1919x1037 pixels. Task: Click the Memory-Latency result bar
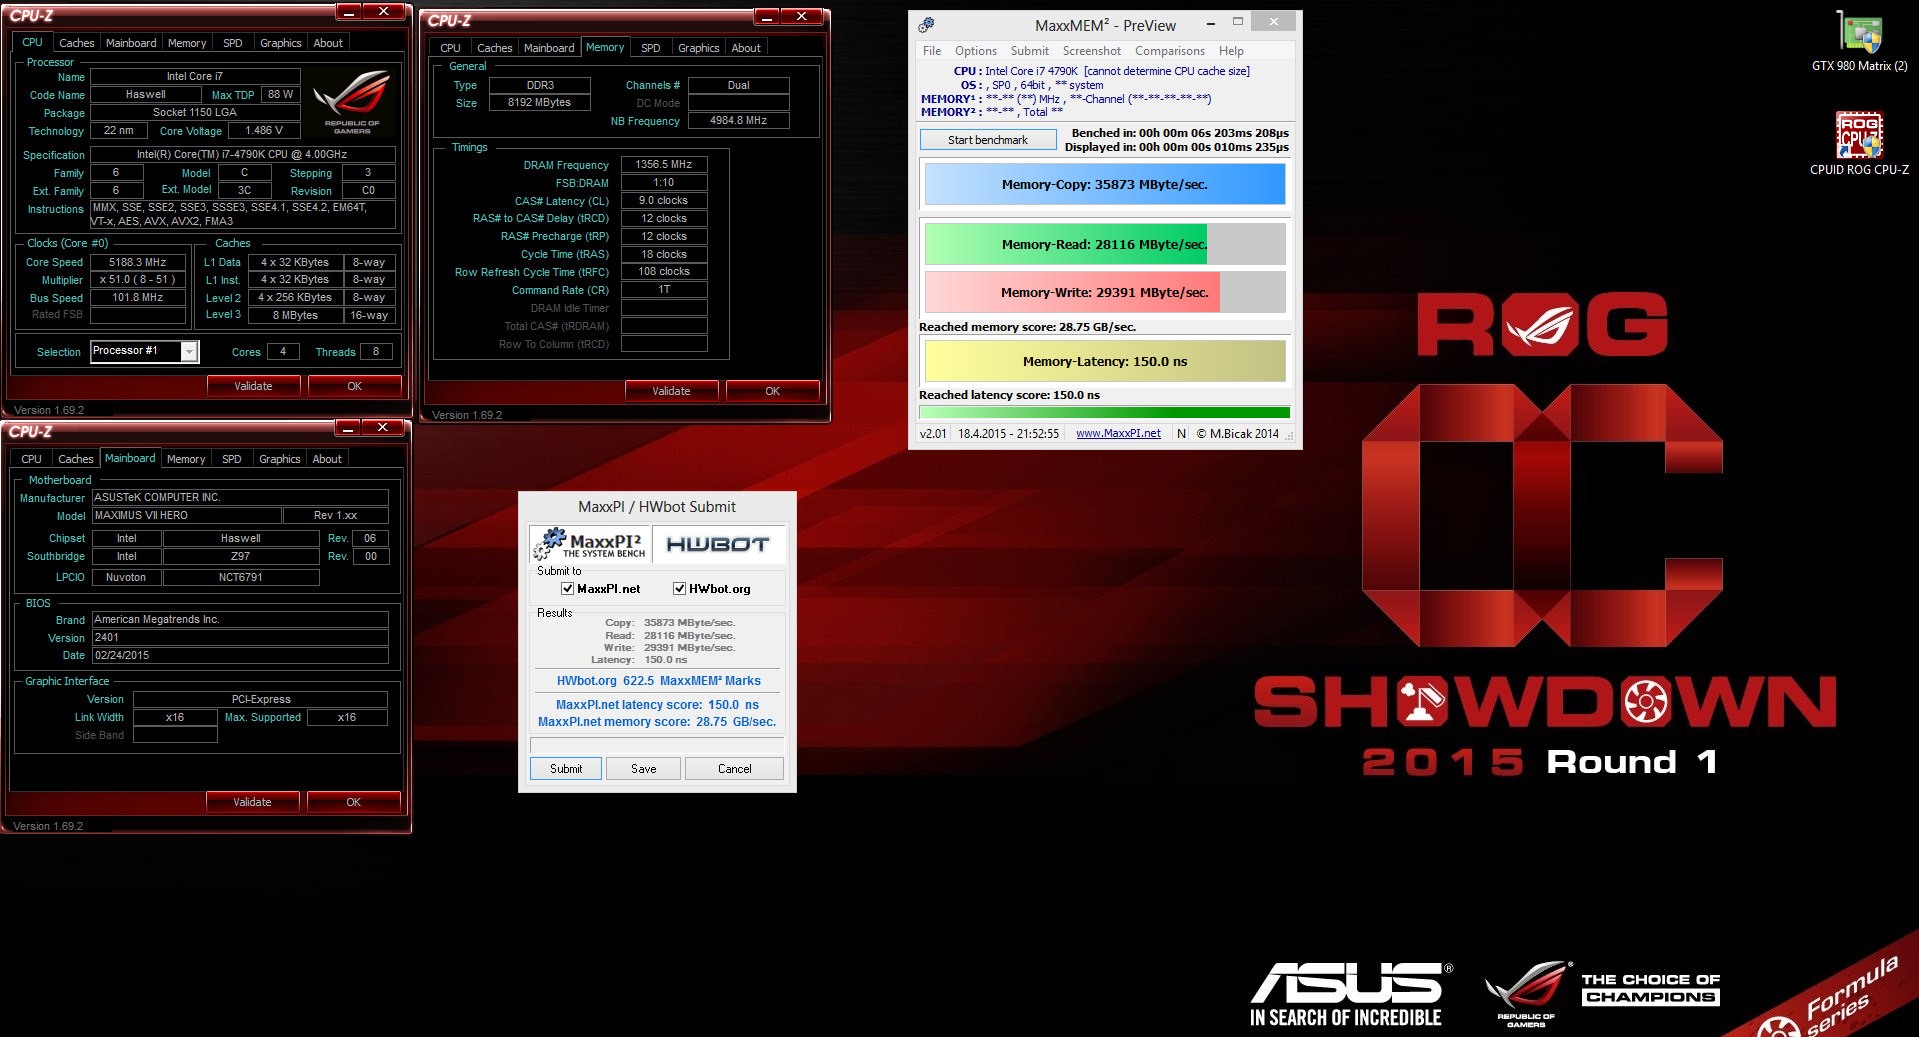click(1105, 361)
